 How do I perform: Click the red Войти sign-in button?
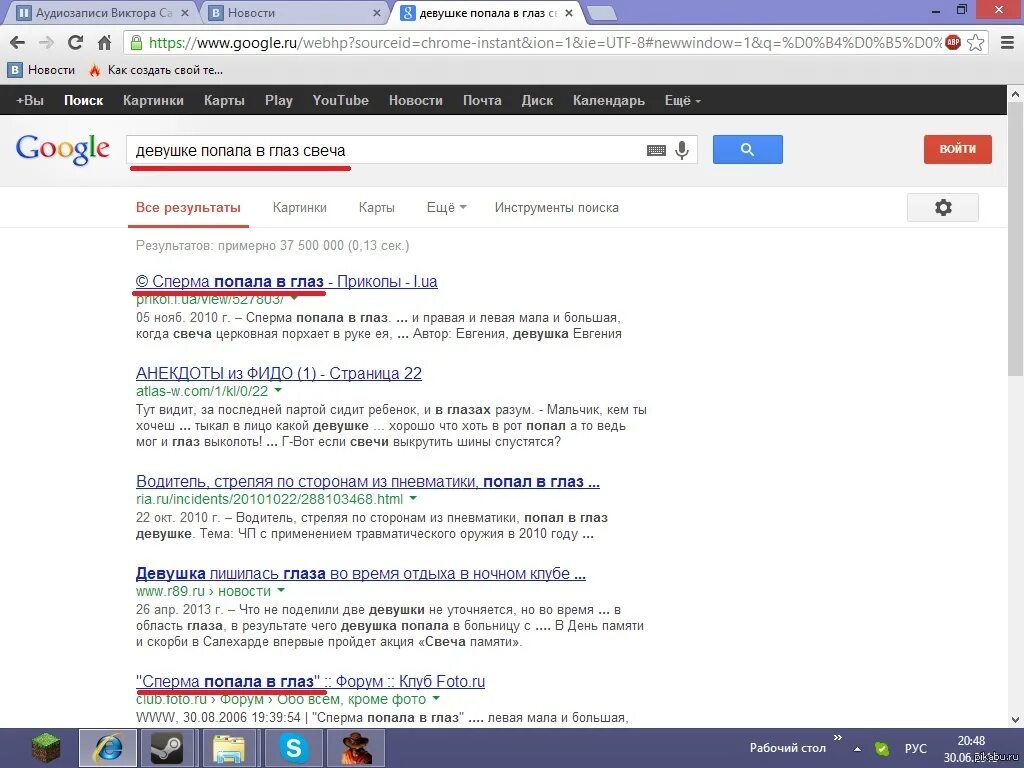[957, 150]
